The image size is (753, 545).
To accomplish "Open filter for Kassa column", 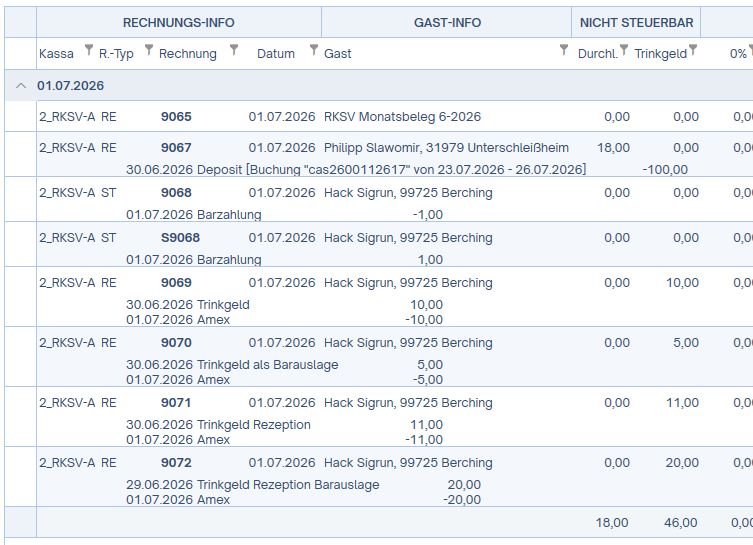I will 88,50.
